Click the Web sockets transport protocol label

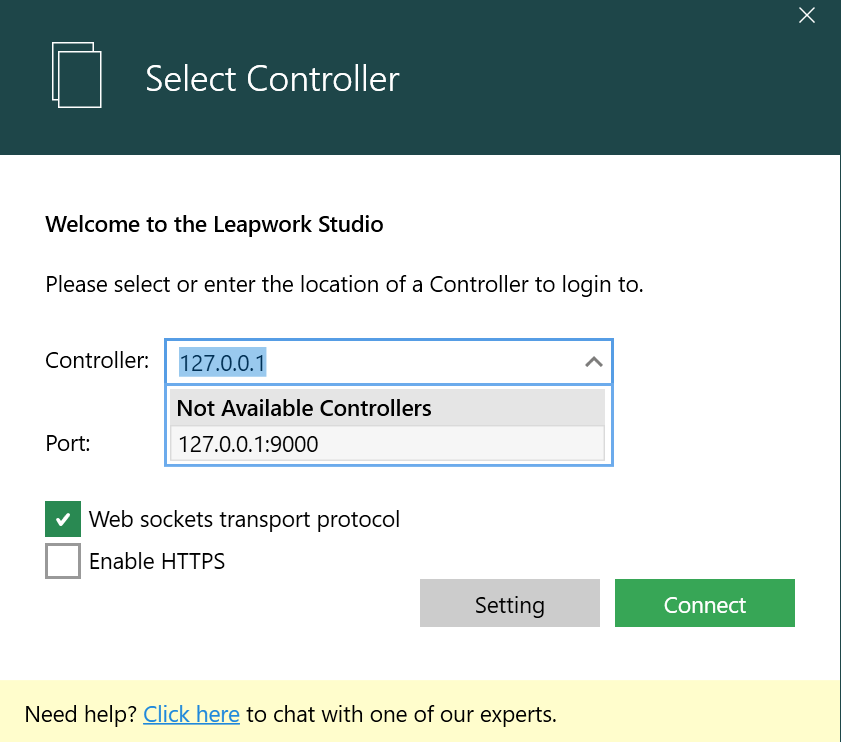click(244, 519)
